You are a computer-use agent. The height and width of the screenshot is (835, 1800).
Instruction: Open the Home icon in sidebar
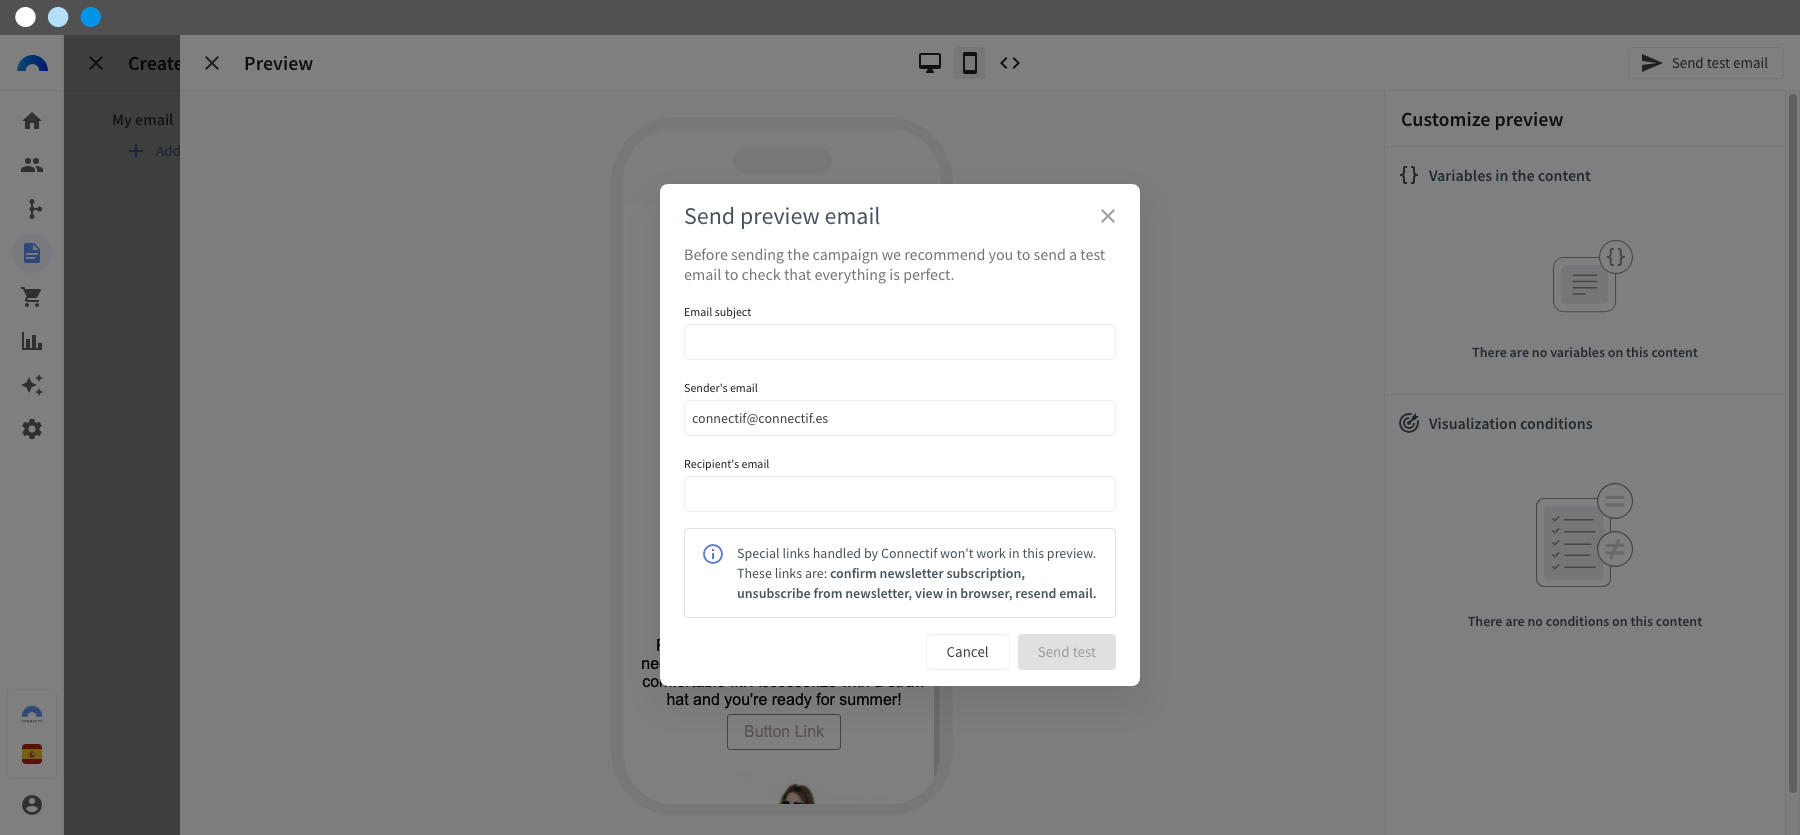pyautogui.click(x=32, y=121)
